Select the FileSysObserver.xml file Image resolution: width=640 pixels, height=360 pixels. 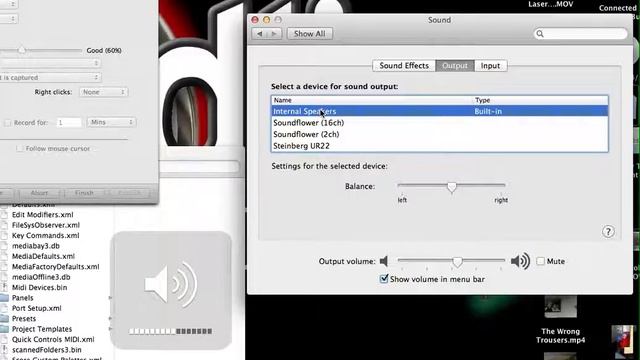pyautogui.click(x=46, y=225)
